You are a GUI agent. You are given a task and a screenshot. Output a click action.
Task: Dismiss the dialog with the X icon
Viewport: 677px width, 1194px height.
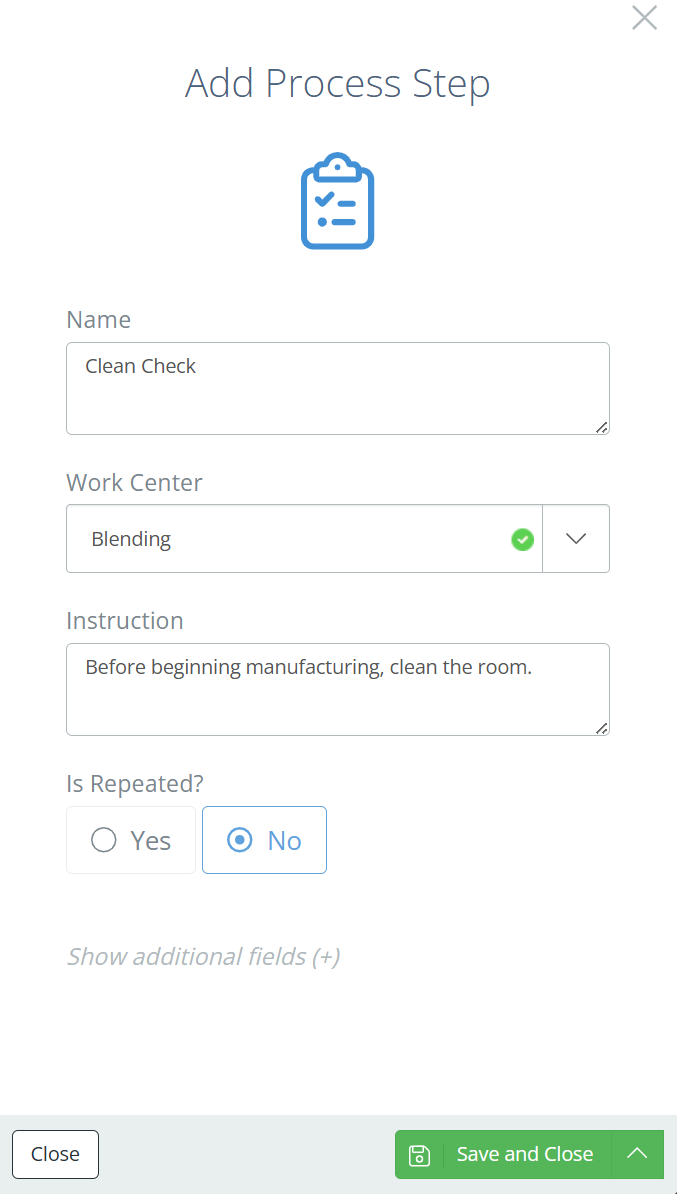pos(644,18)
